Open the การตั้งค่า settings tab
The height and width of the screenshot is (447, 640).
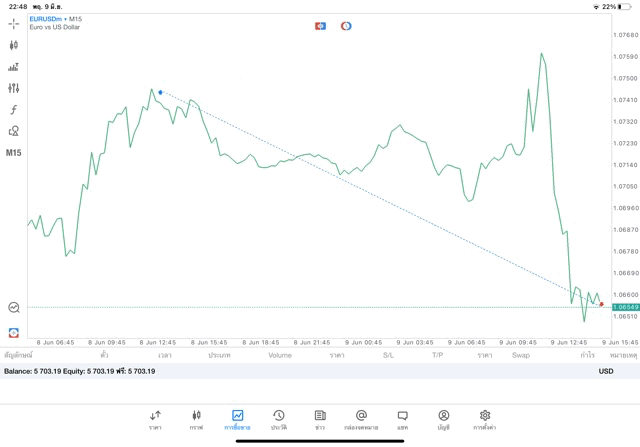485,419
